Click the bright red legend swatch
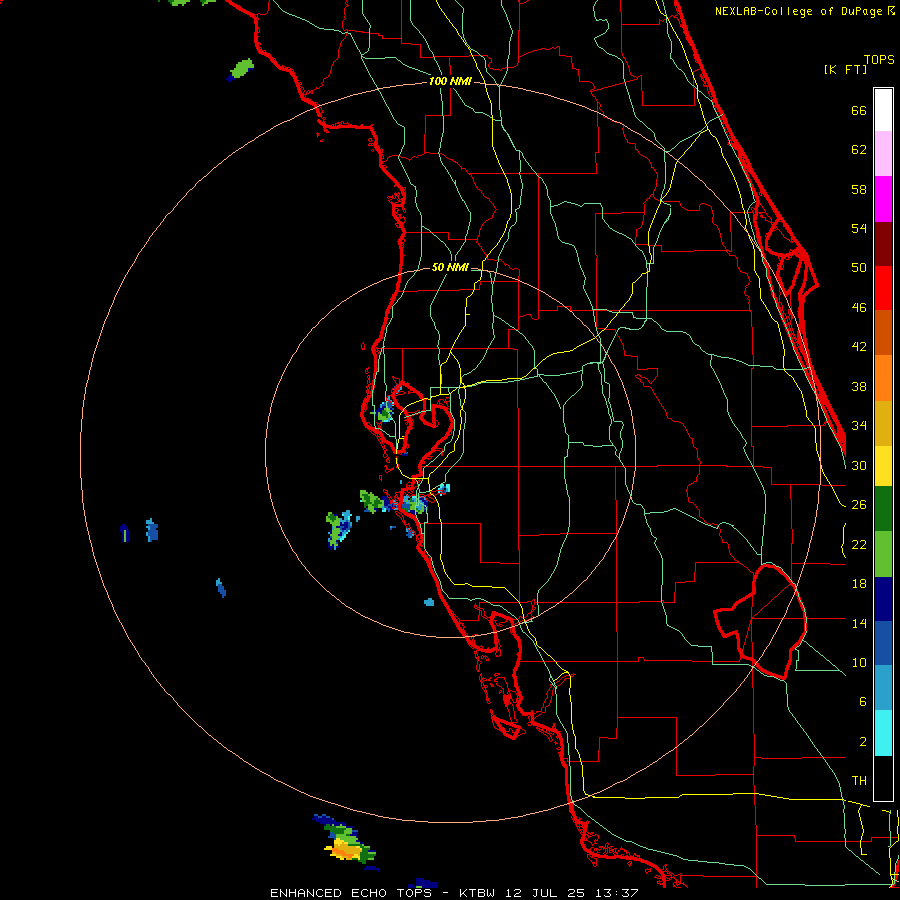This screenshot has width=900, height=900. (883, 288)
